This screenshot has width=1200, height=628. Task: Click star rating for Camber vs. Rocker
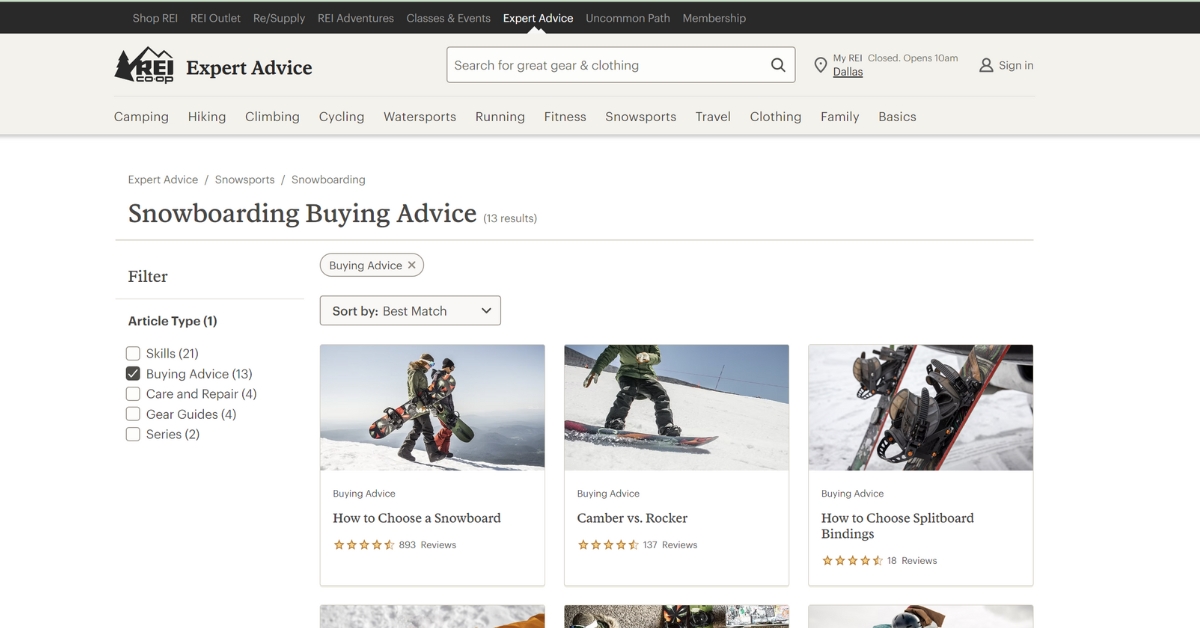click(x=608, y=545)
